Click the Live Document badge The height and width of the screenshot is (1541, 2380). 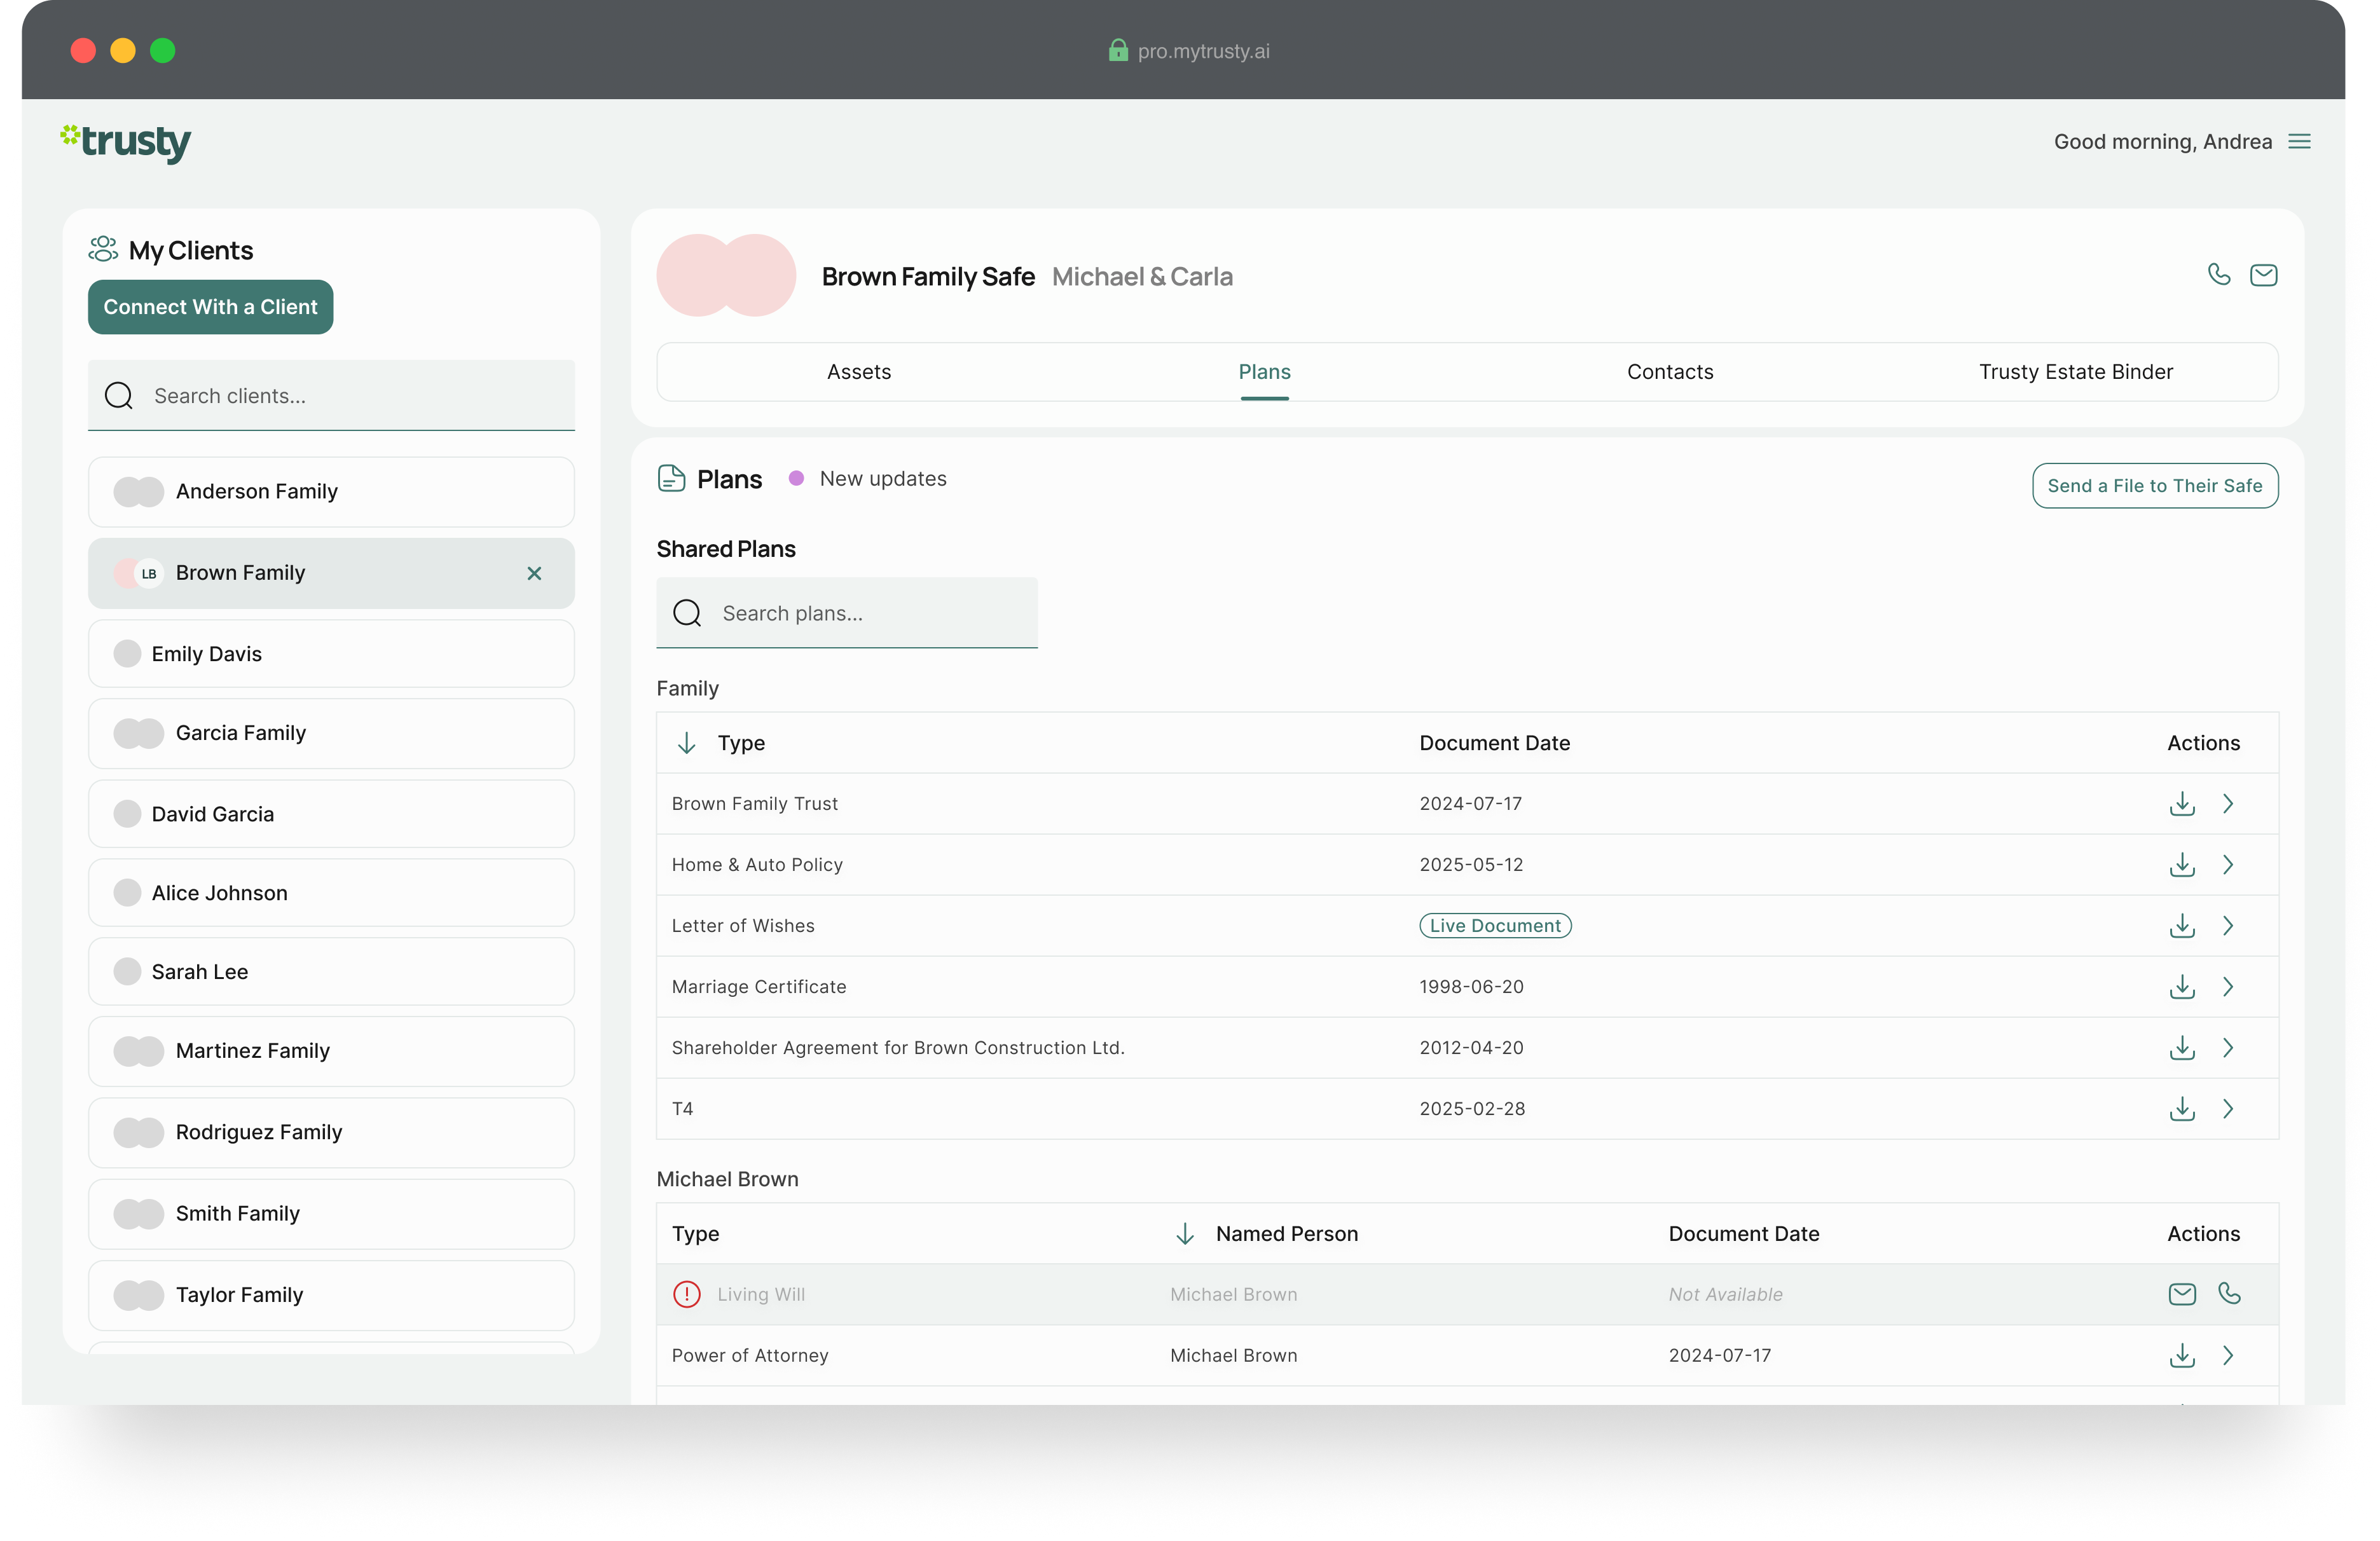(x=1494, y=926)
